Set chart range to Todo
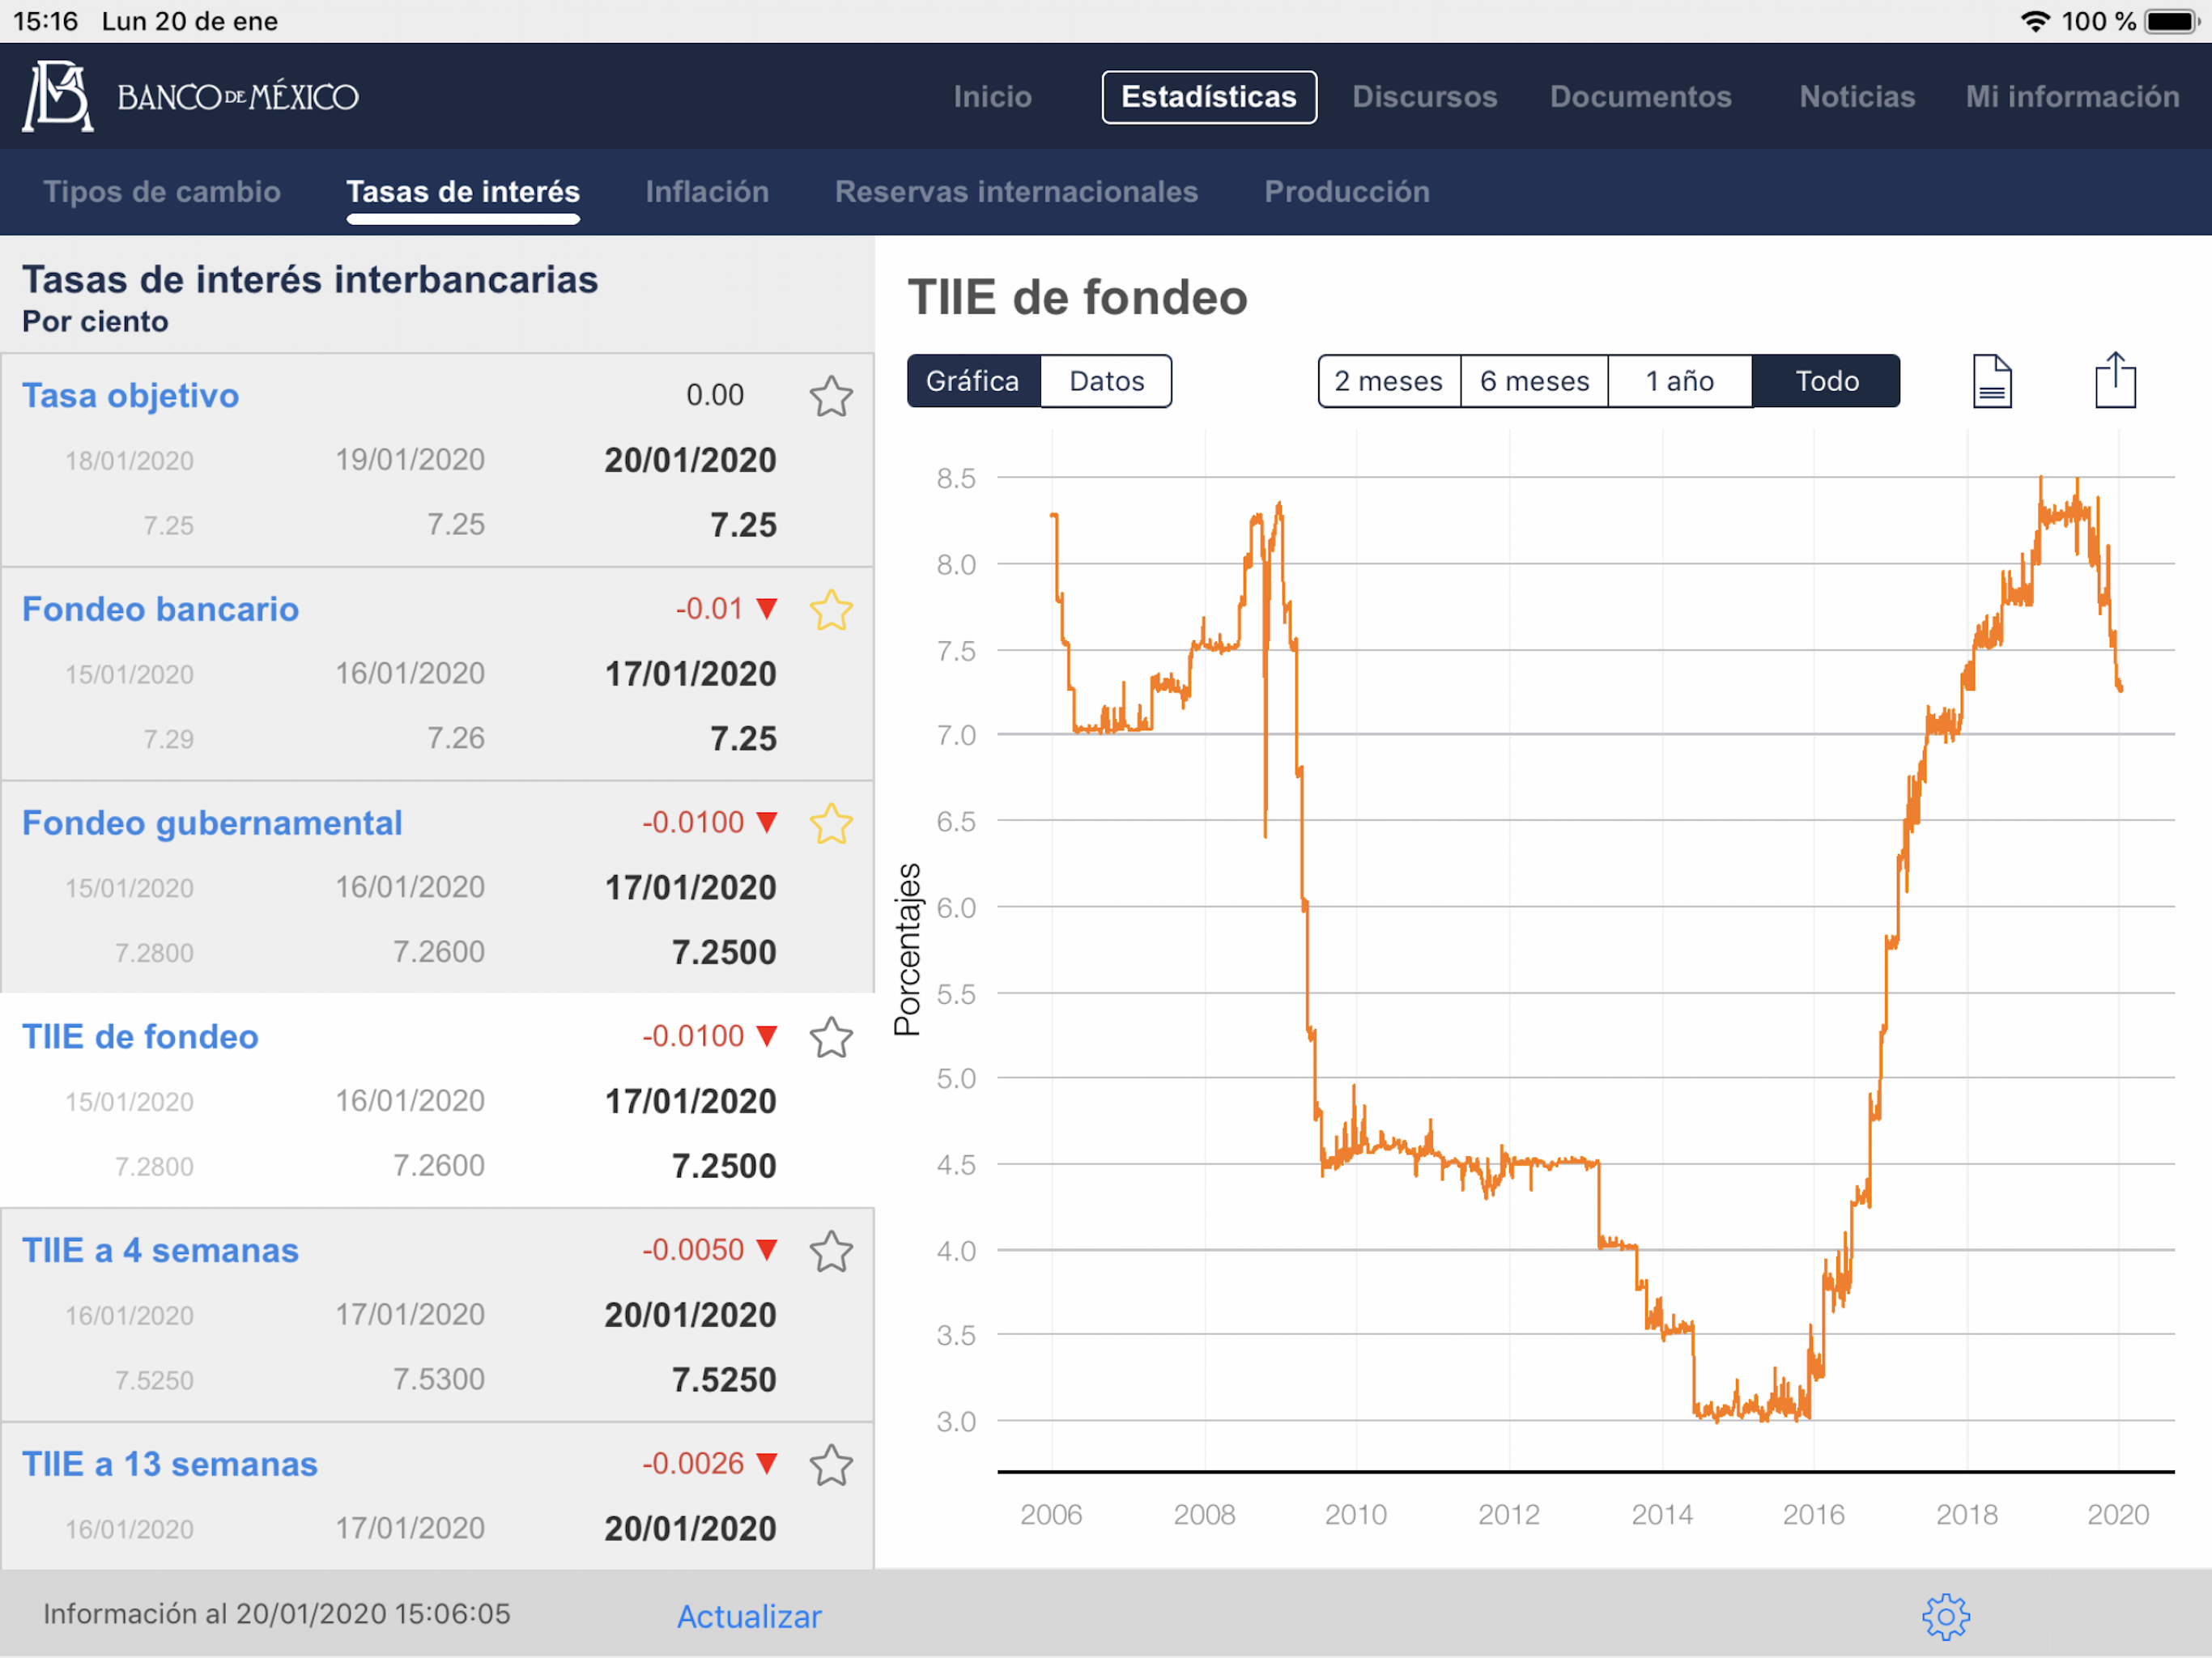The image size is (2212, 1658). tap(1826, 381)
